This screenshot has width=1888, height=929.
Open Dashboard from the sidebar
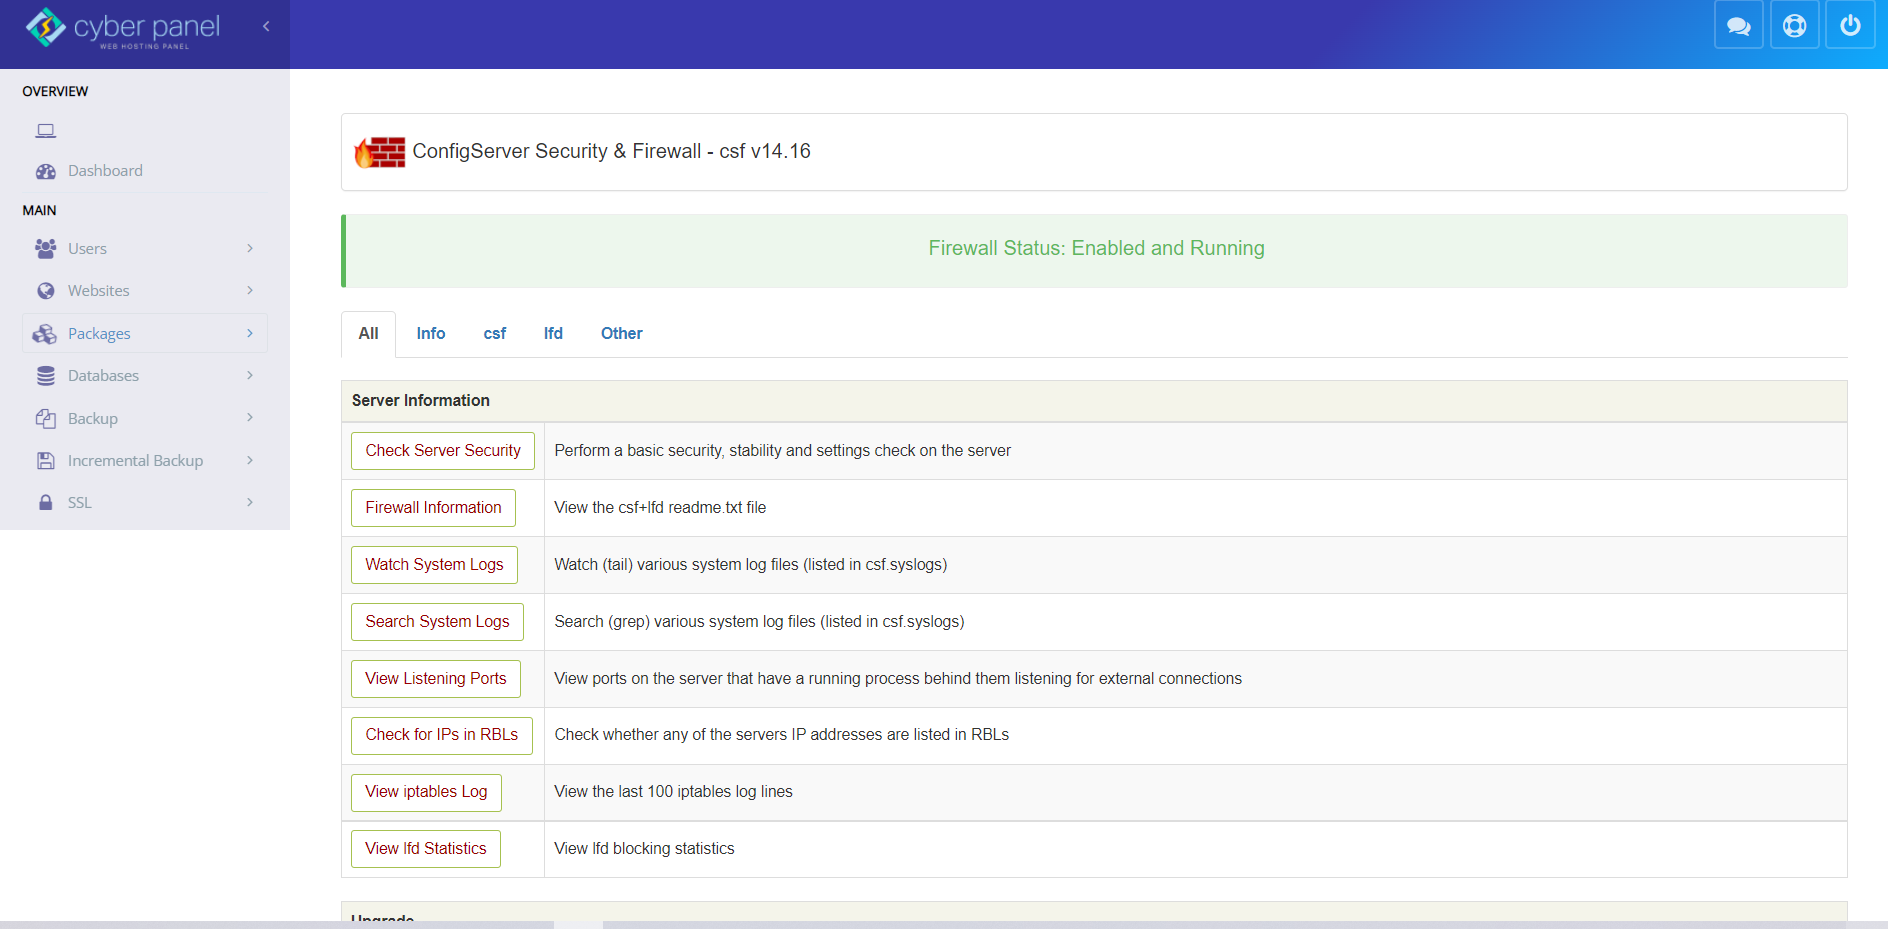(105, 171)
